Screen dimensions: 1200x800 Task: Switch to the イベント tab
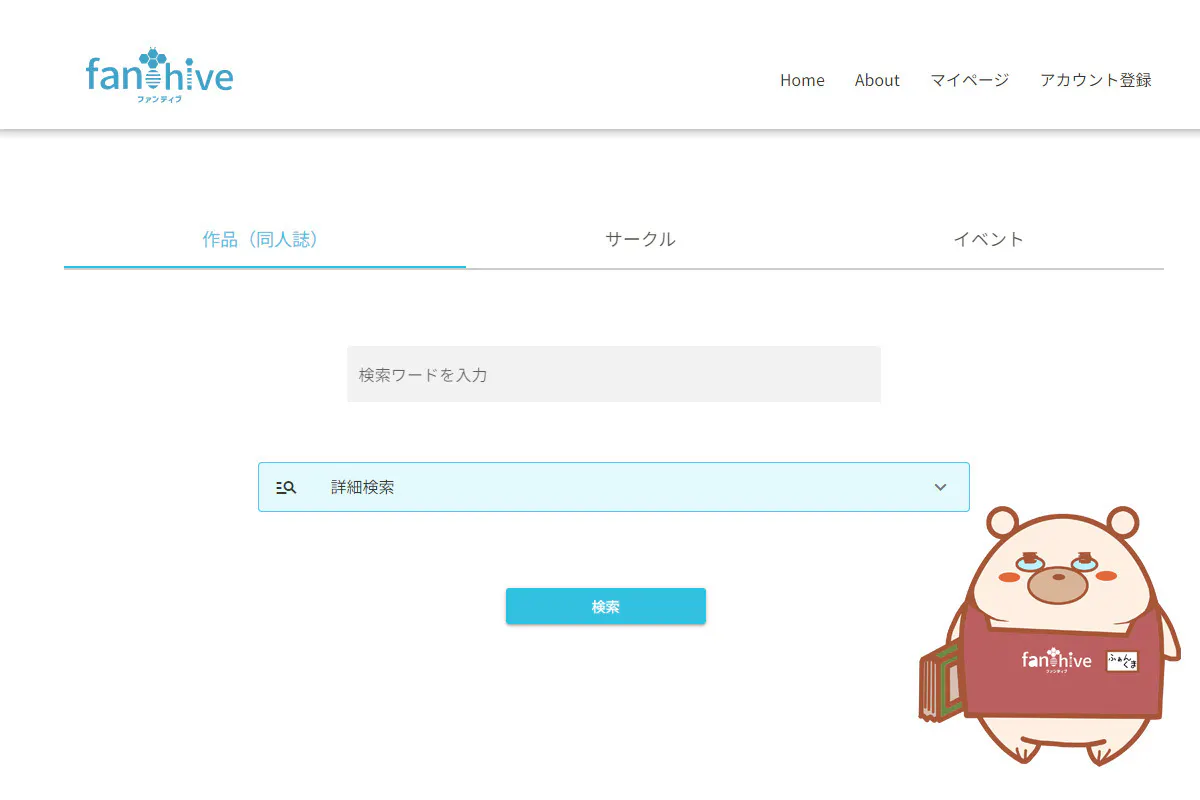tap(988, 240)
